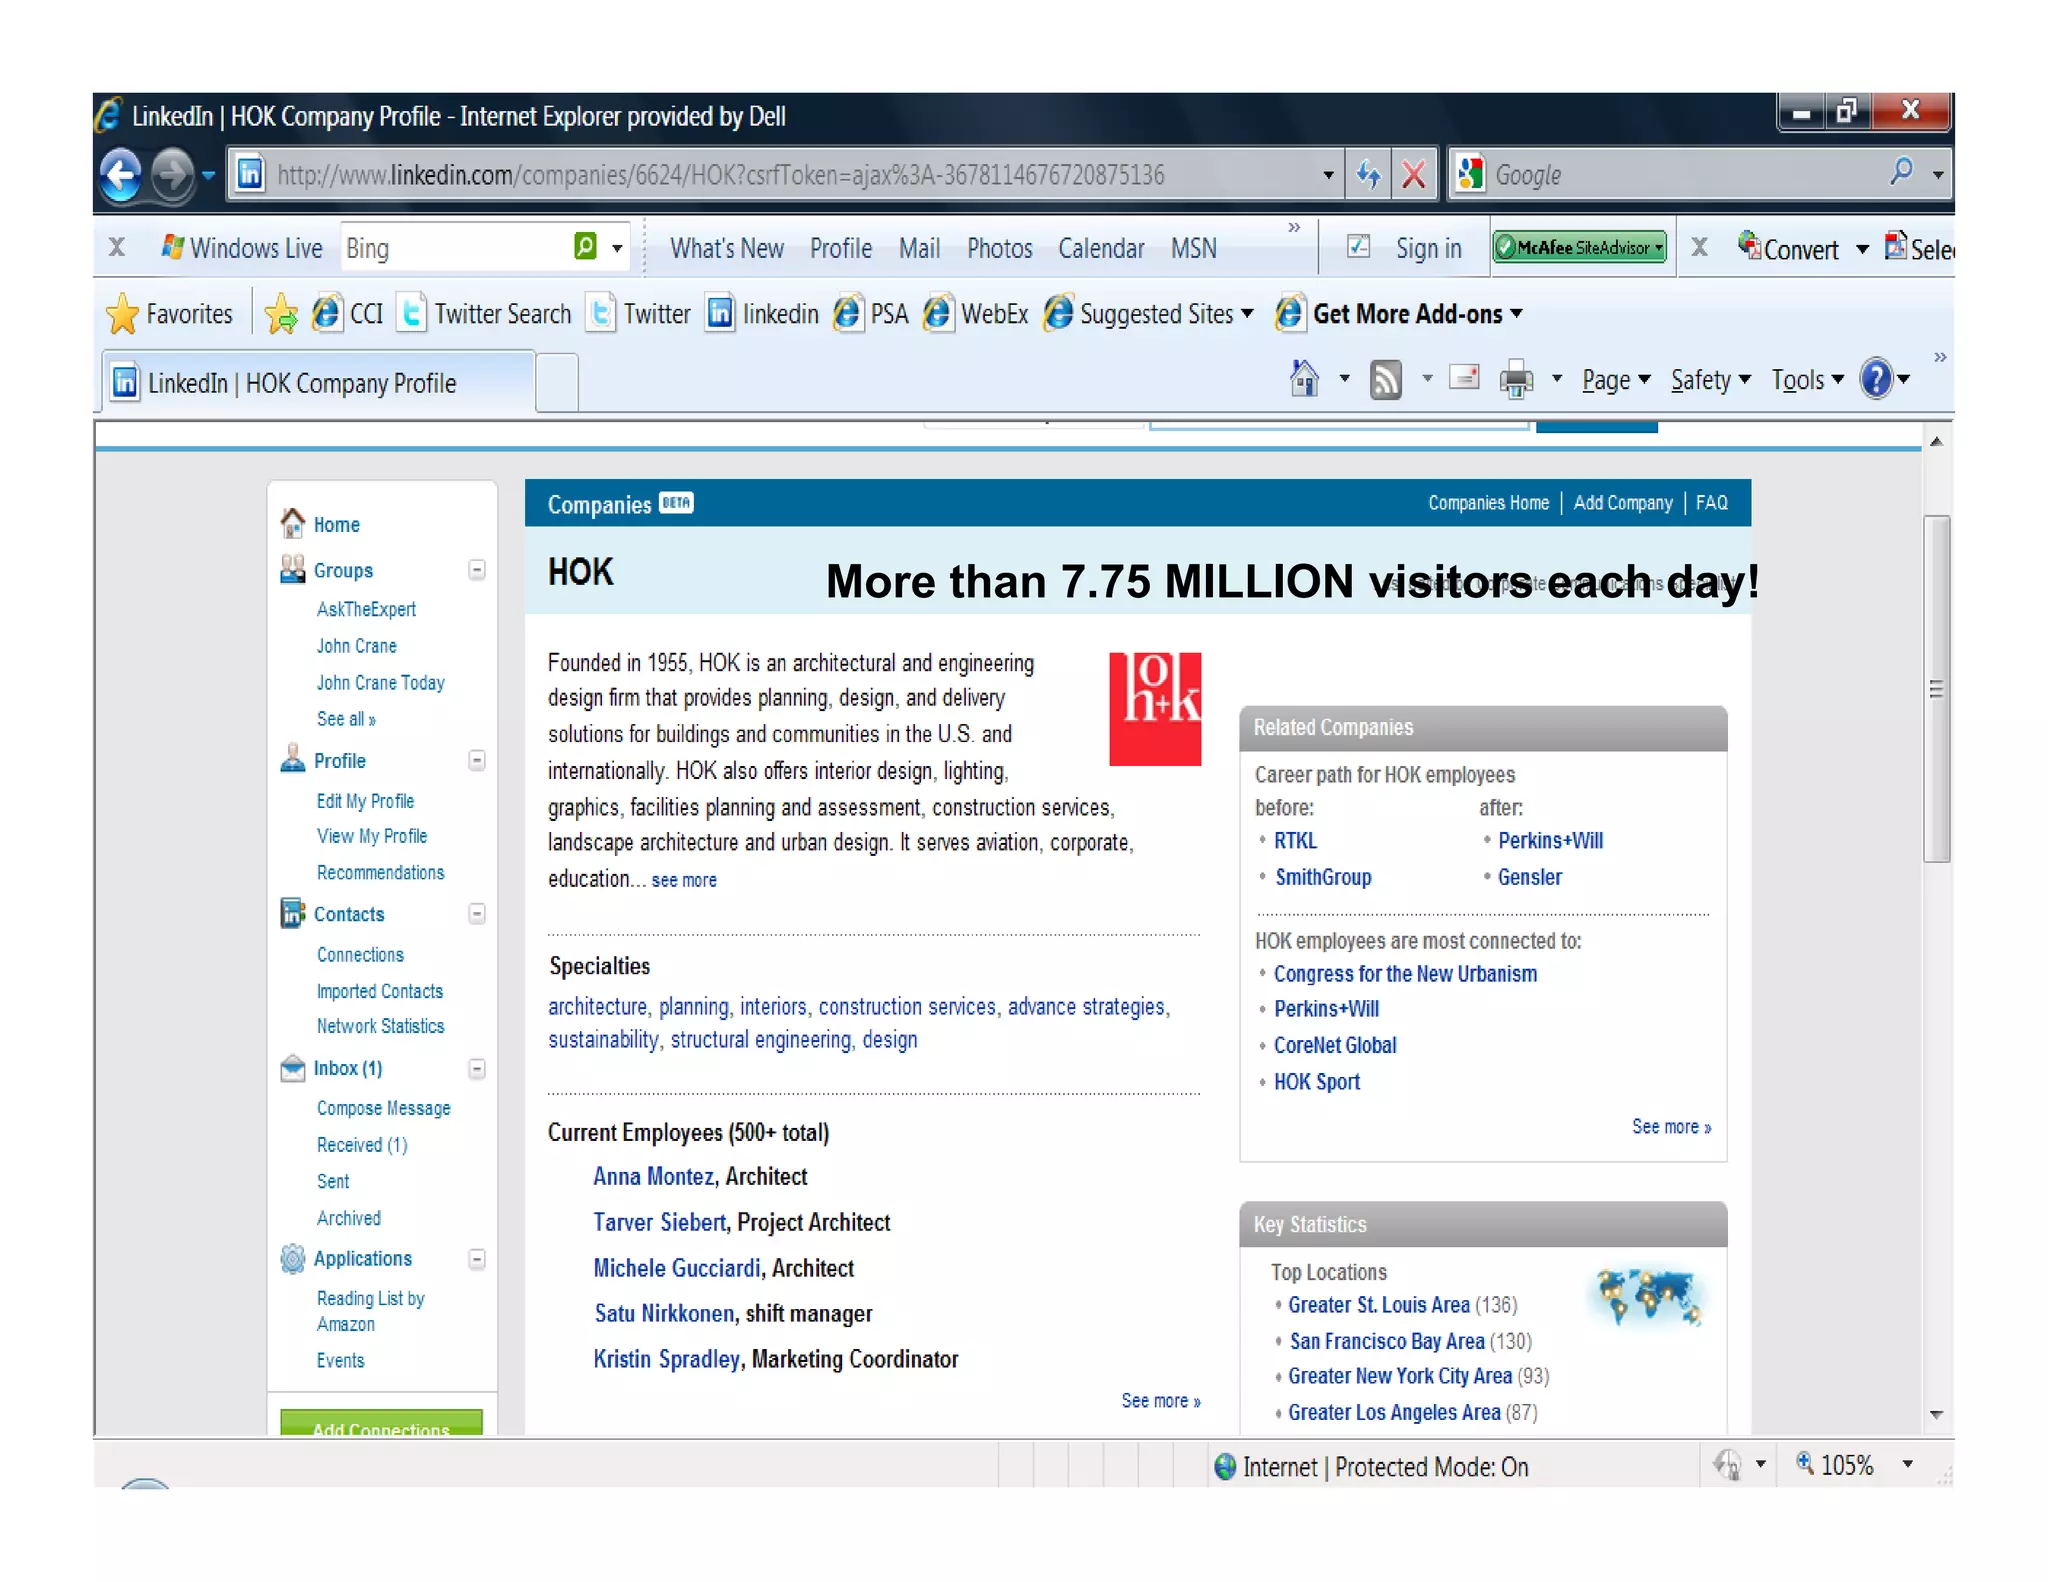Click the Companies Home link
Image resolution: width=2048 pixels, height=1582 pixels.
(1488, 503)
